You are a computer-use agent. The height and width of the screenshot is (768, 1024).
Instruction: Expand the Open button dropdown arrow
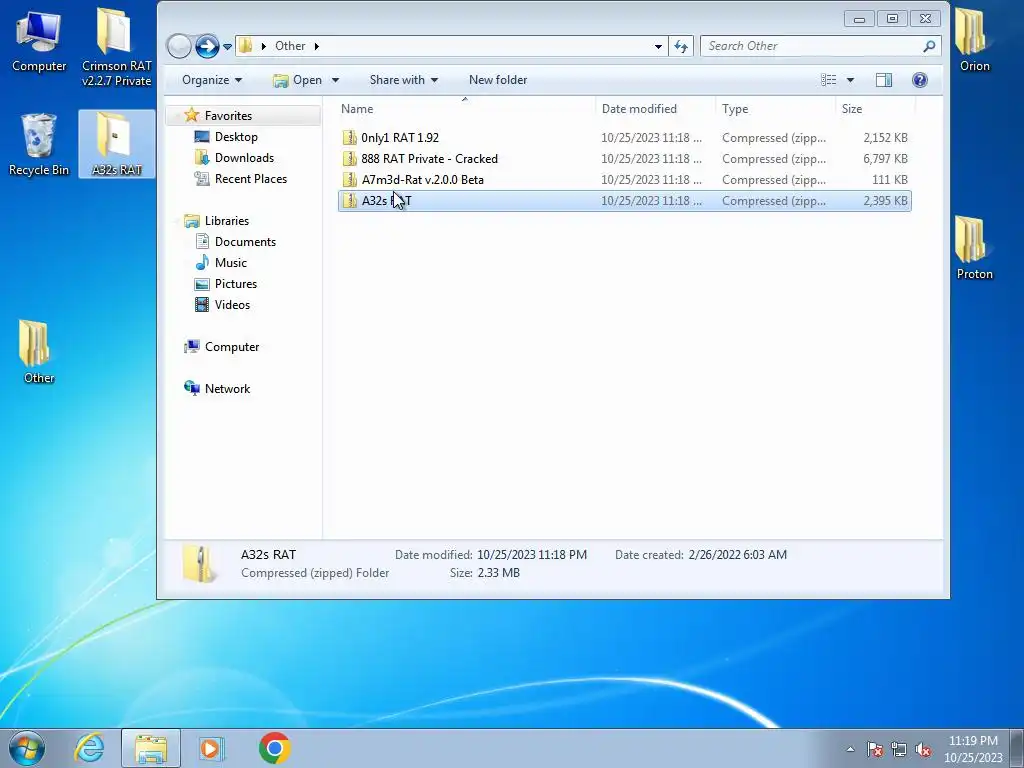tap(335, 80)
